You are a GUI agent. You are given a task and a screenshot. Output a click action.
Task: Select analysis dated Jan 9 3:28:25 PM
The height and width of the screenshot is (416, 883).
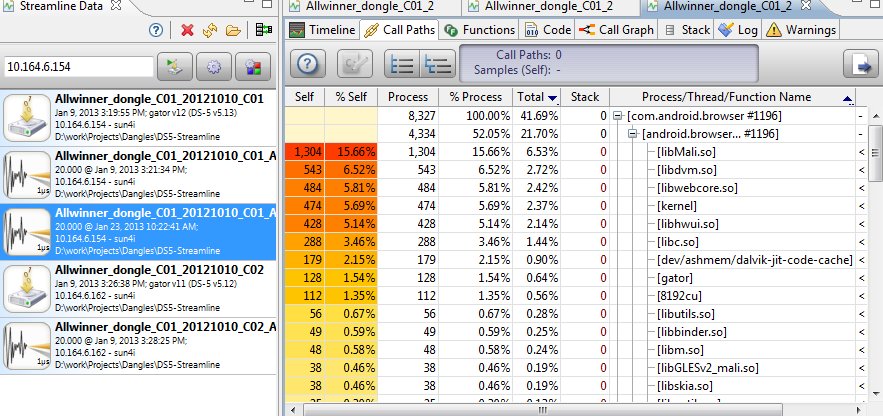point(138,346)
